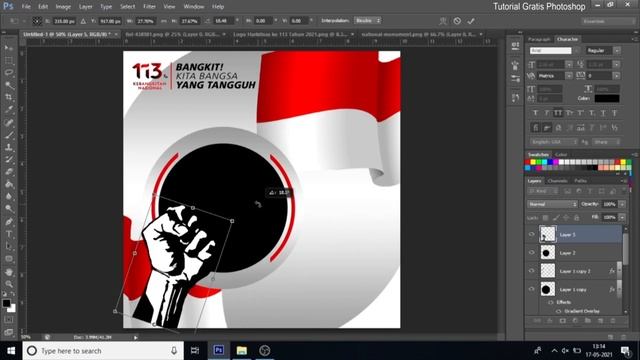
Task: Switch to warp mode icon in options bar
Action: tap(443, 21)
